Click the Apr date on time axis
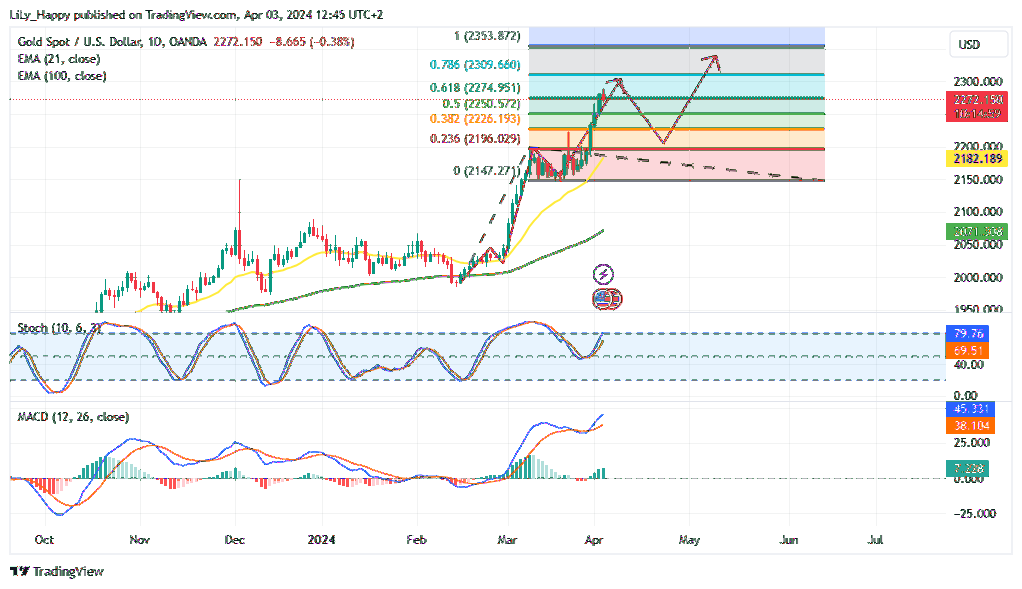This screenshot has height=589, width=1022. coord(594,539)
